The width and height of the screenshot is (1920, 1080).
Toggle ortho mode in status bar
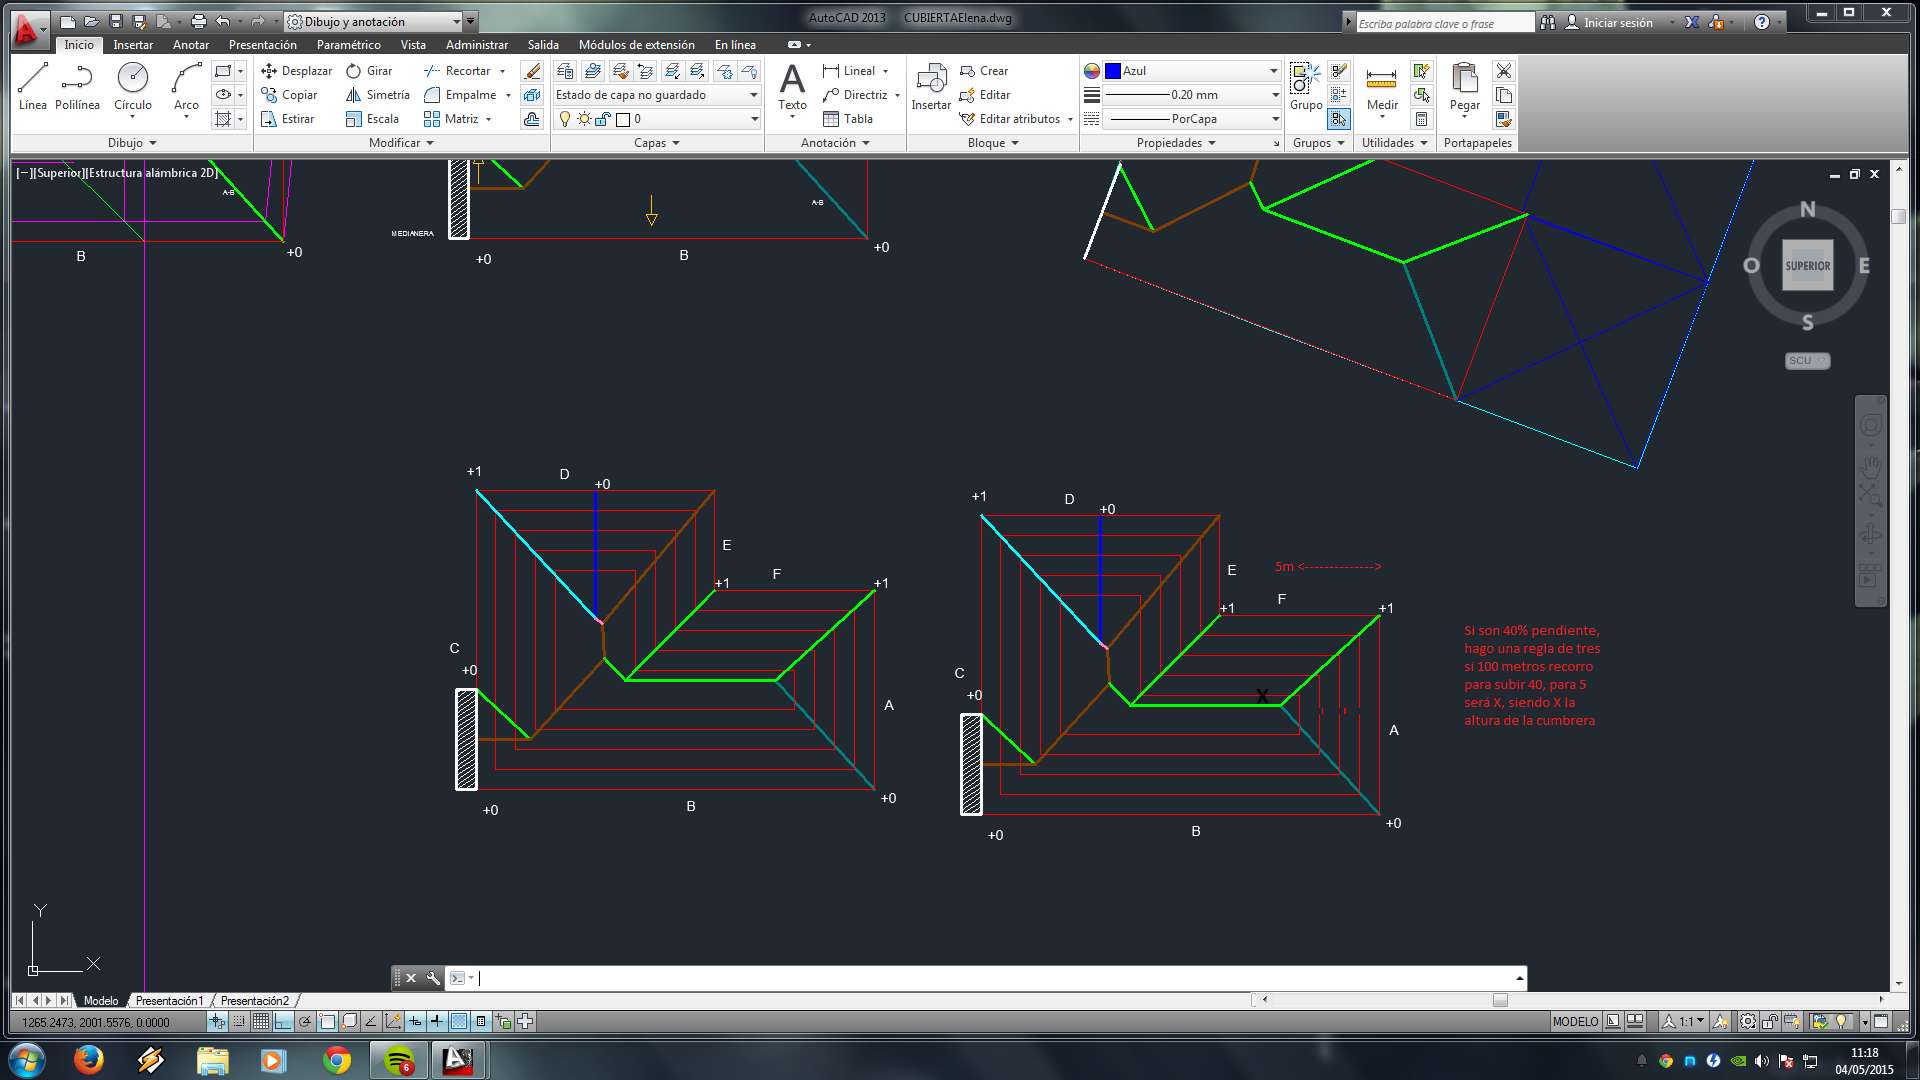click(283, 1021)
